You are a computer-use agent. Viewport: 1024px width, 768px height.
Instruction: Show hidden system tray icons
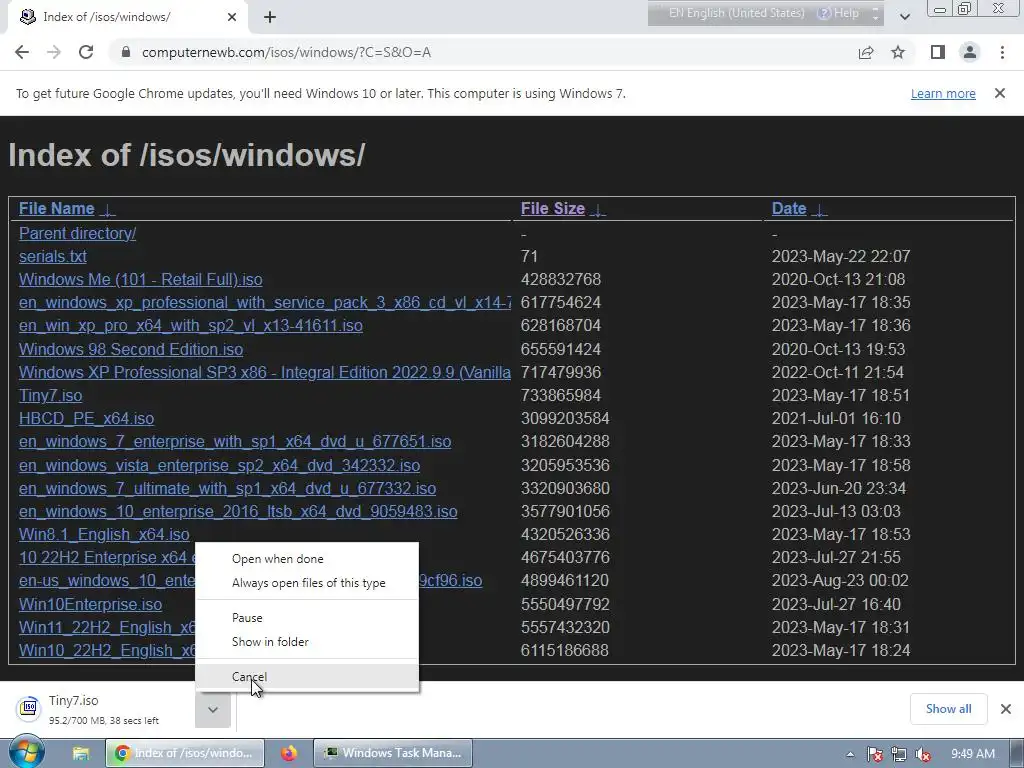(850, 754)
